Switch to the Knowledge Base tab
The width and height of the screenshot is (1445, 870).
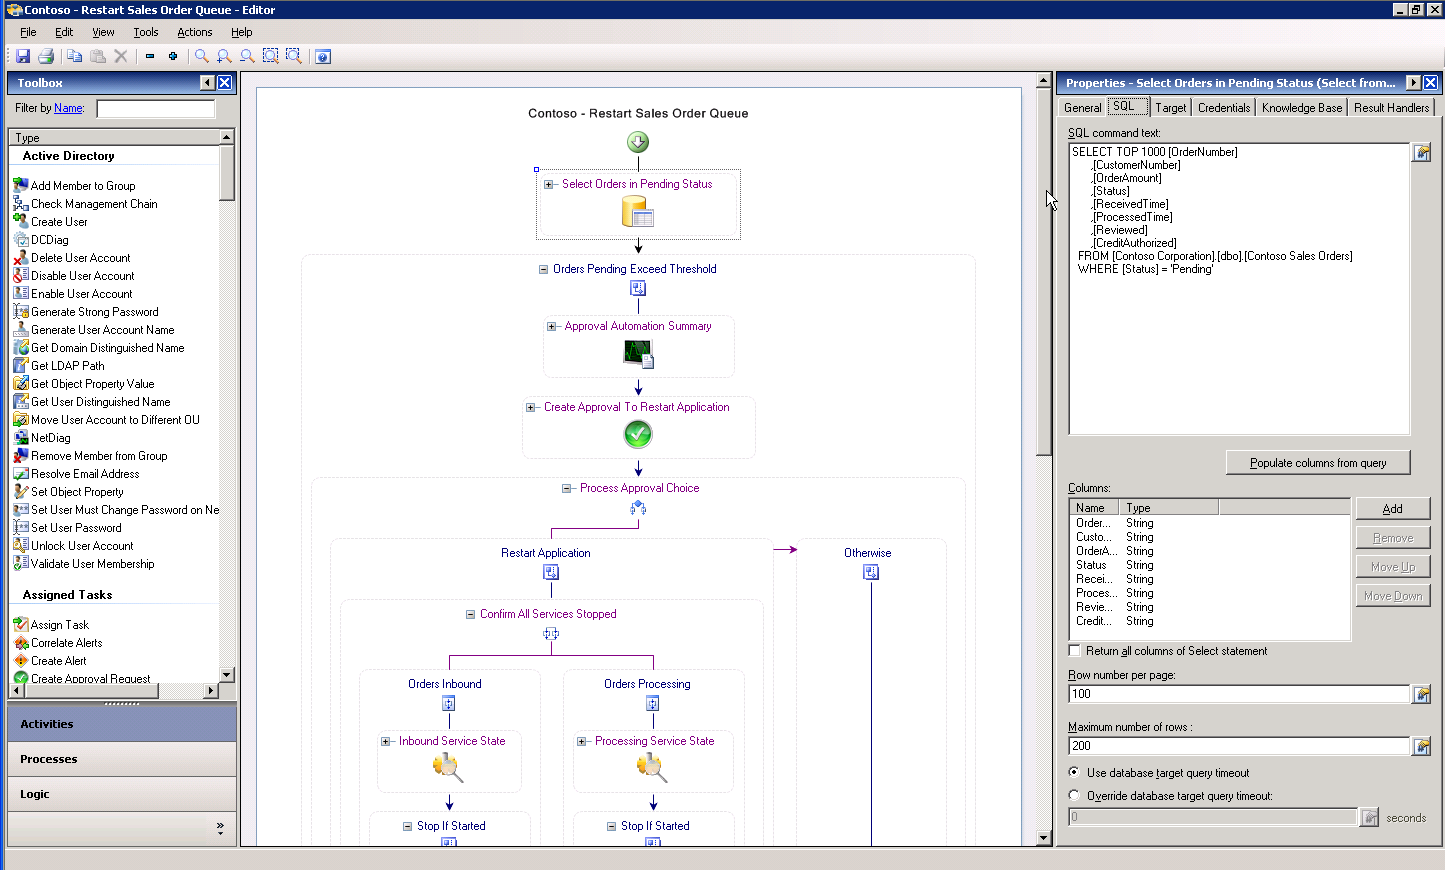tap(1302, 108)
